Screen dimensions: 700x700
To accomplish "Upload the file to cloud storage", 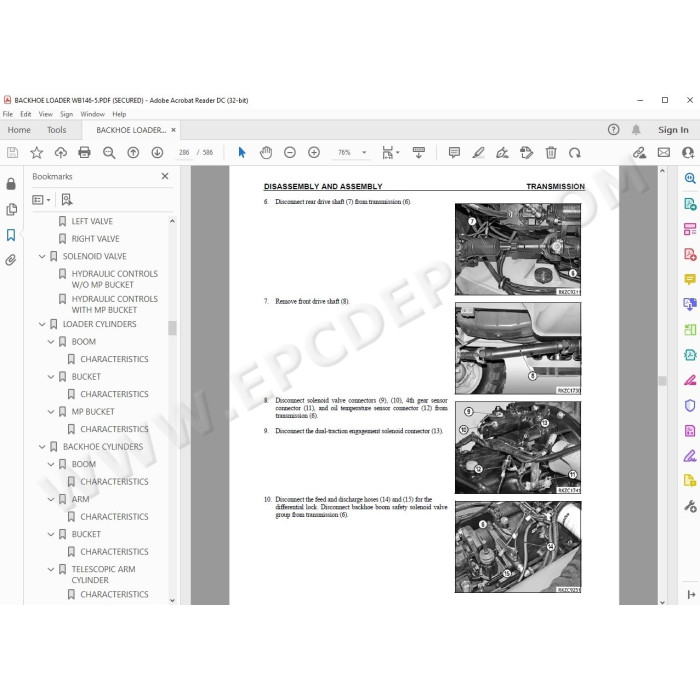I will [x=60, y=153].
